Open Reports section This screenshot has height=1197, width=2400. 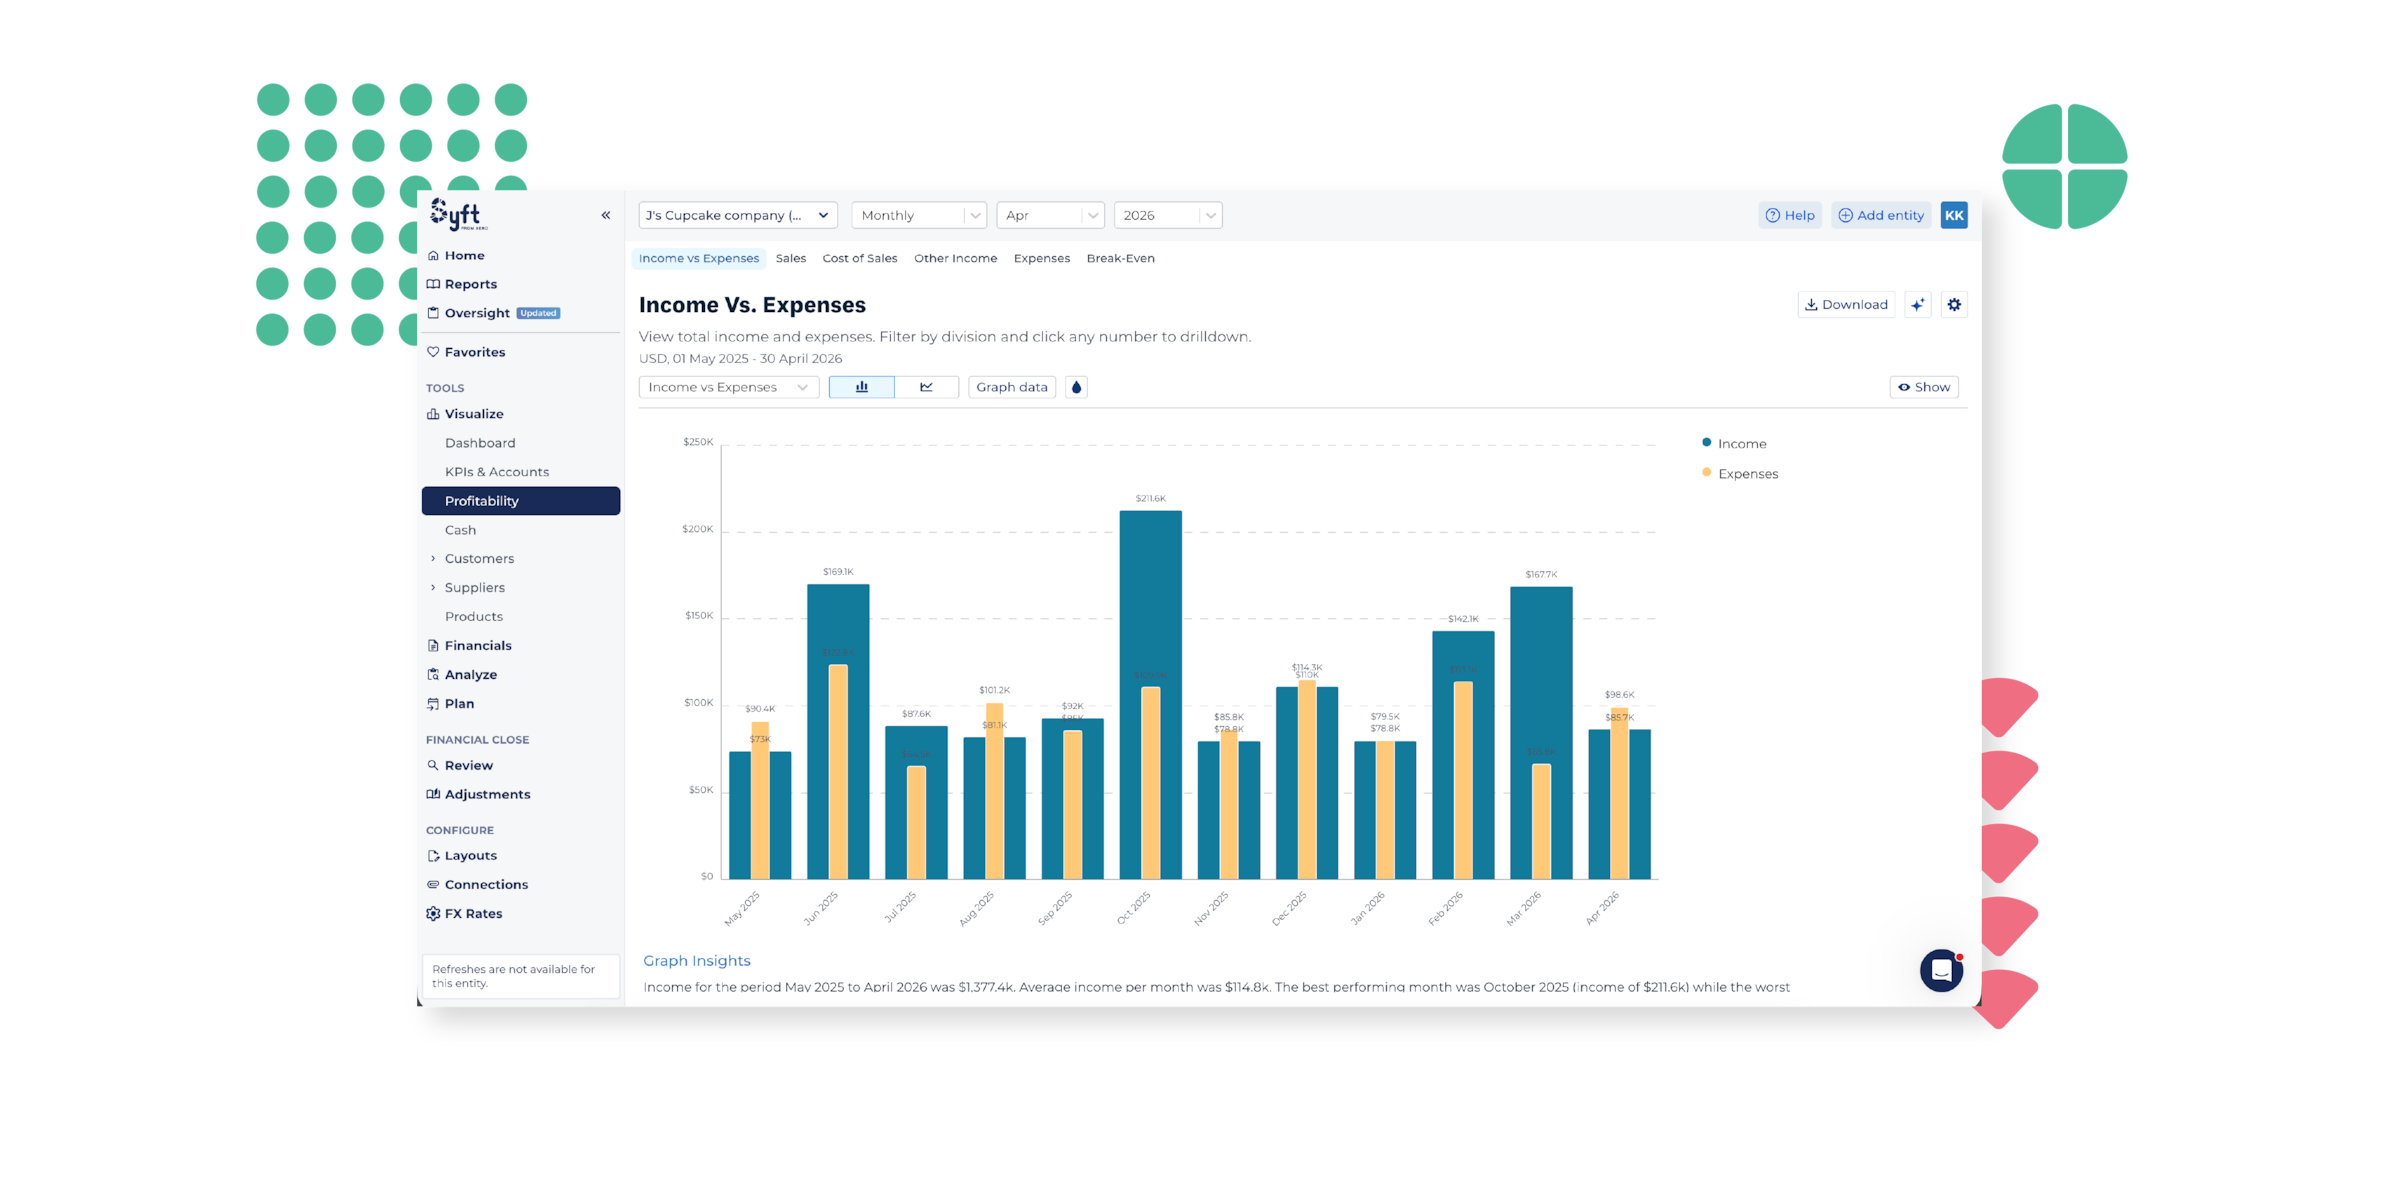[x=470, y=284]
